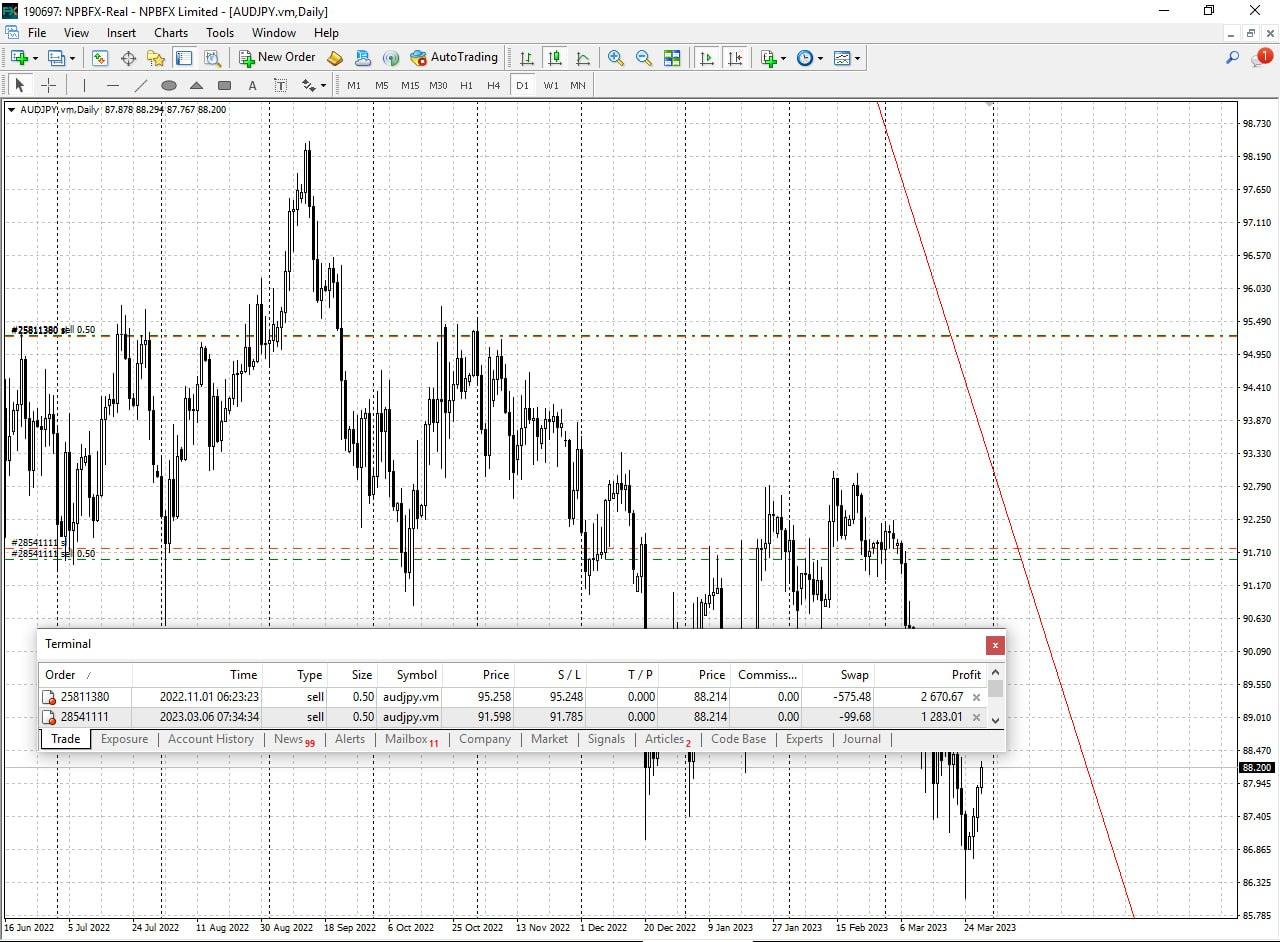
Task: Switch to the M15 timeframe
Action: pos(410,86)
